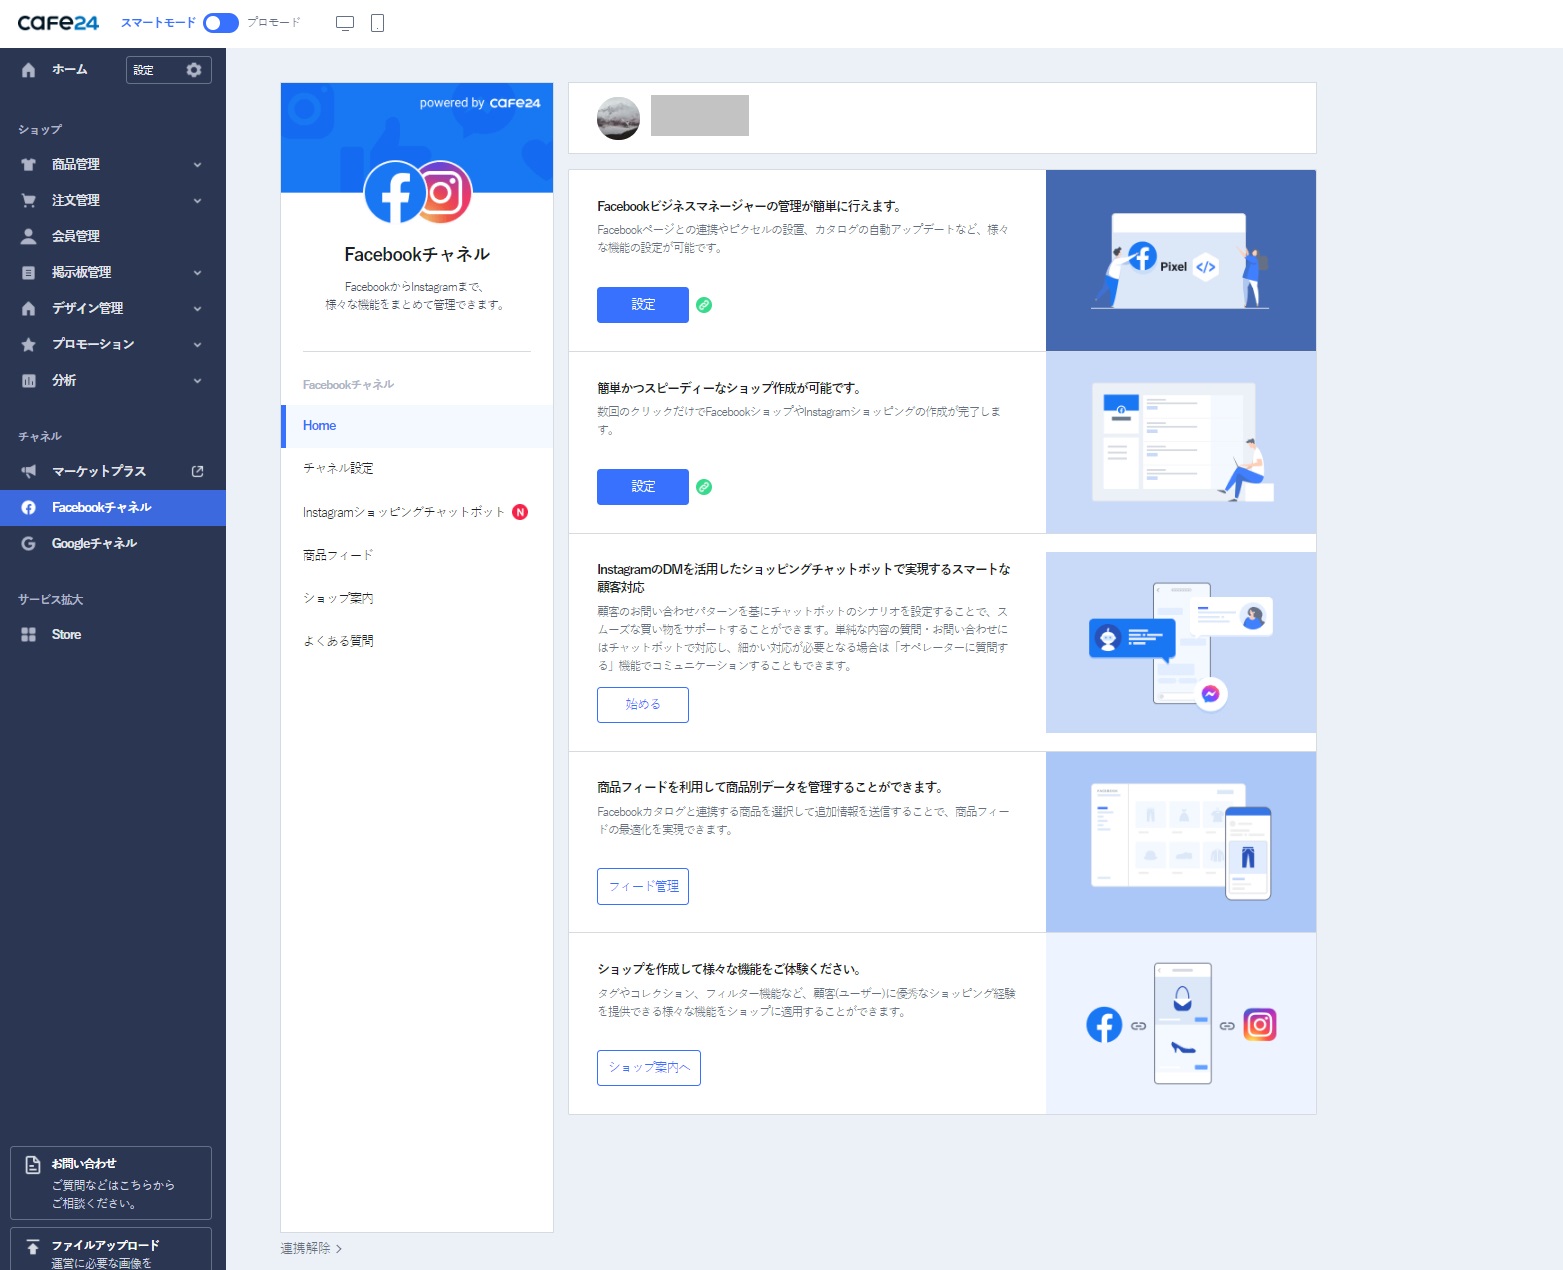
Task: Click the design icon for デザイン管理
Action: tap(28, 308)
